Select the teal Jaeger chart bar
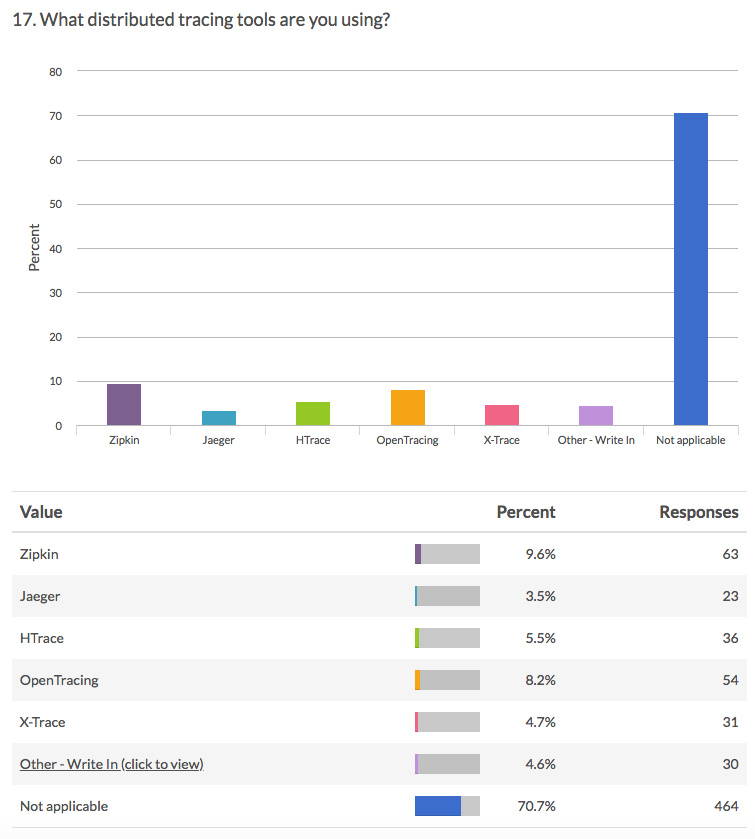 pyautogui.click(x=218, y=418)
